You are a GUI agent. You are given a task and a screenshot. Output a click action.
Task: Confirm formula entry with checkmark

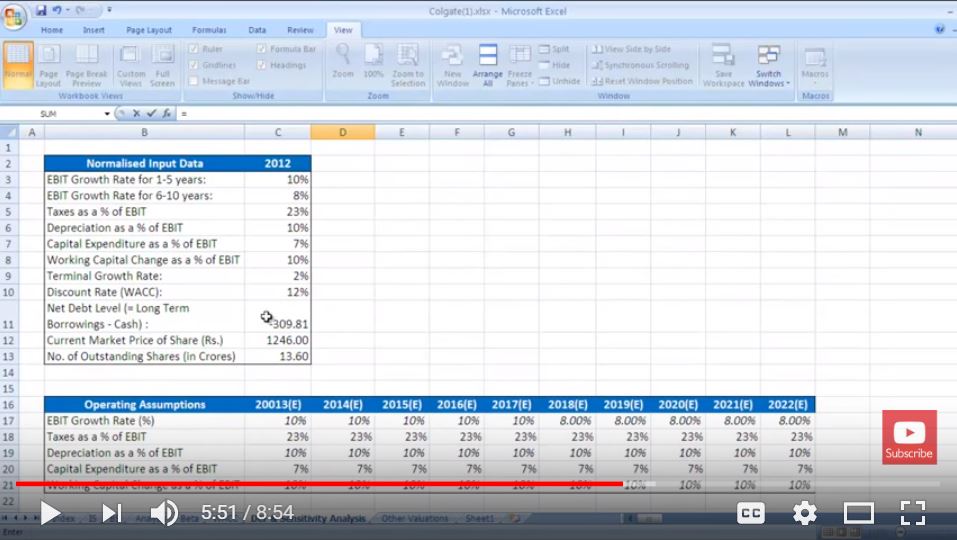pos(151,113)
